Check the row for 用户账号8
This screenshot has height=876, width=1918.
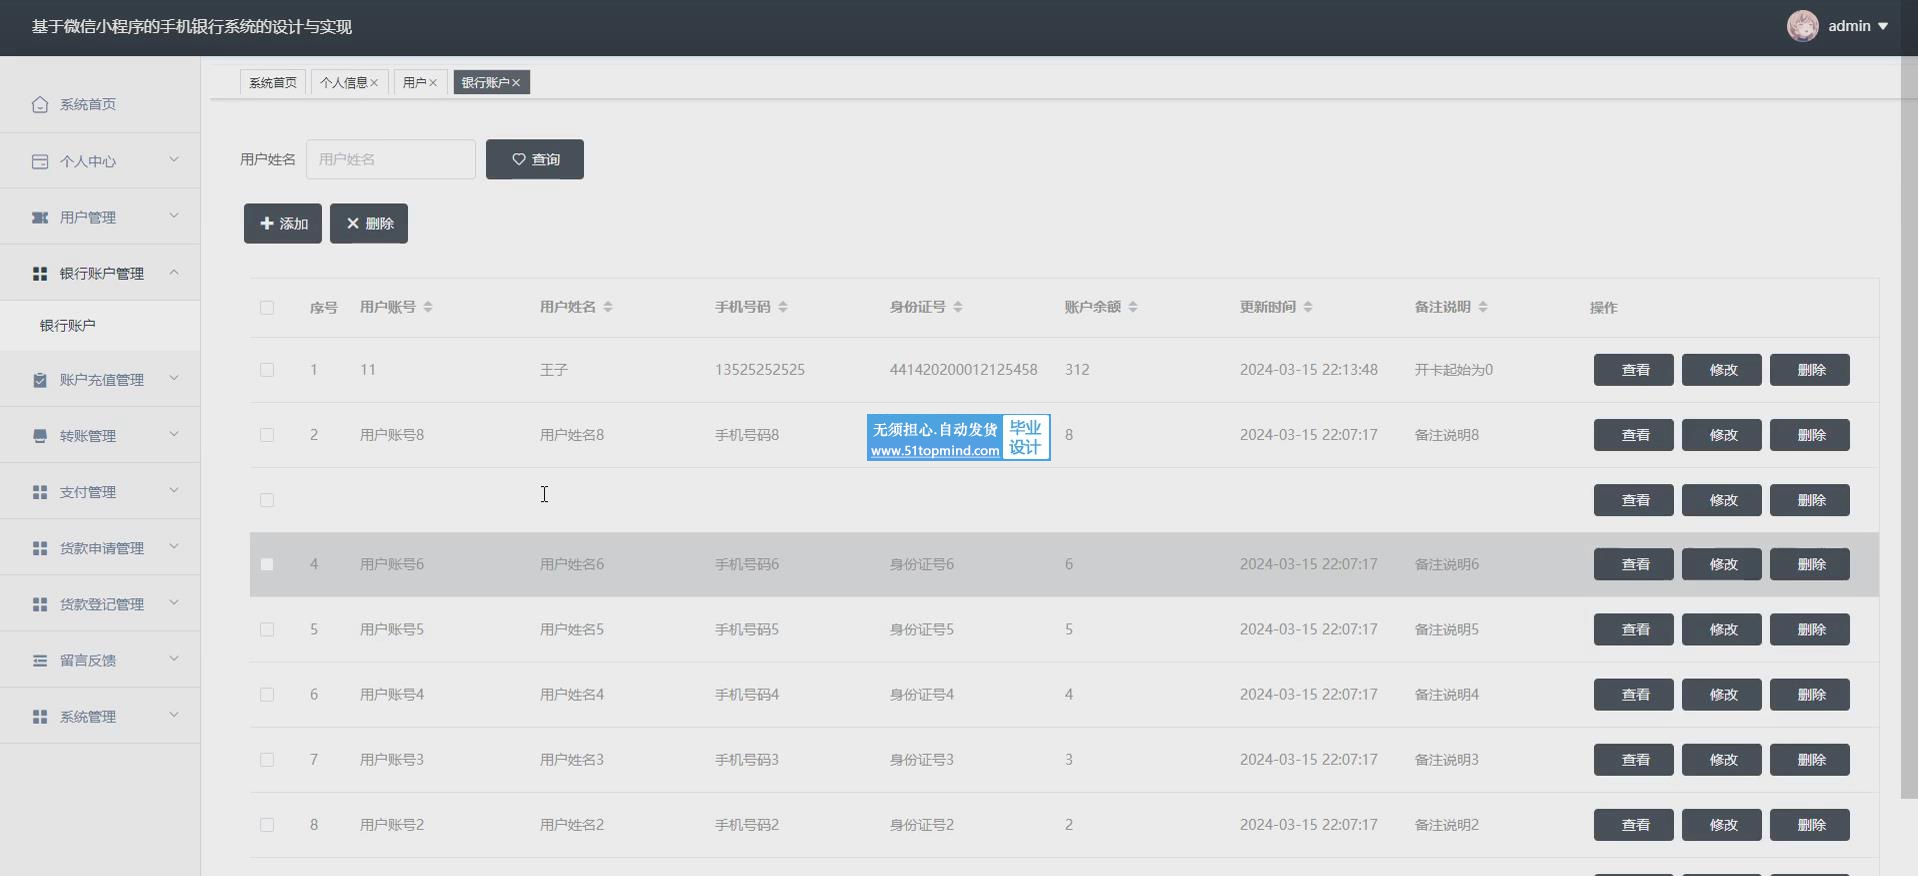267,435
